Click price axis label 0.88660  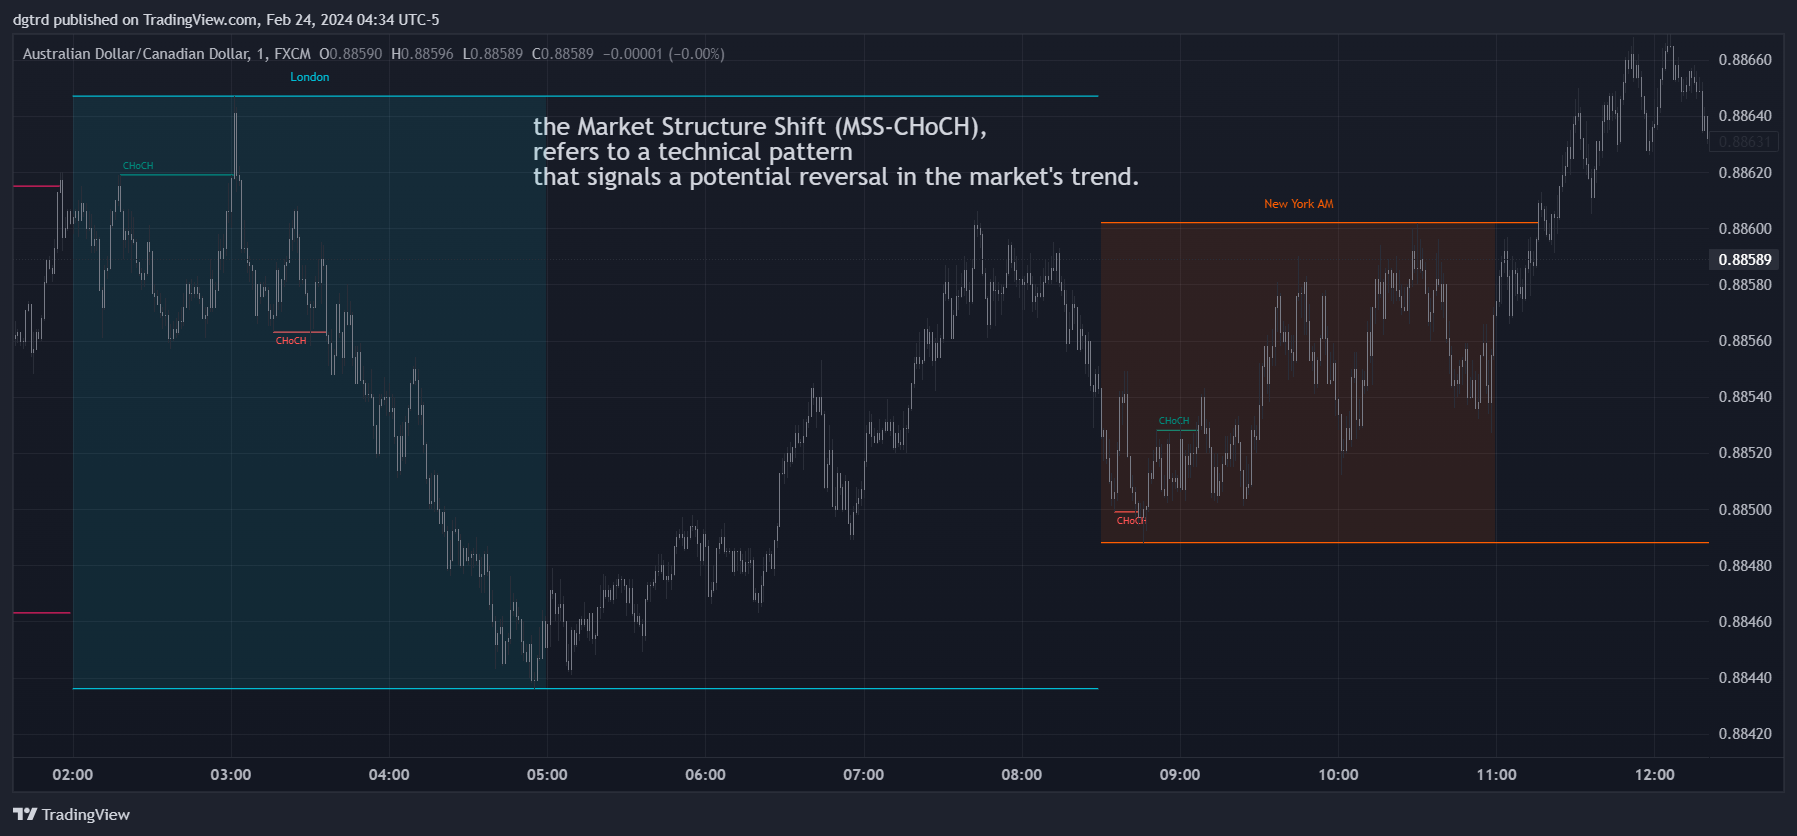[1745, 60]
